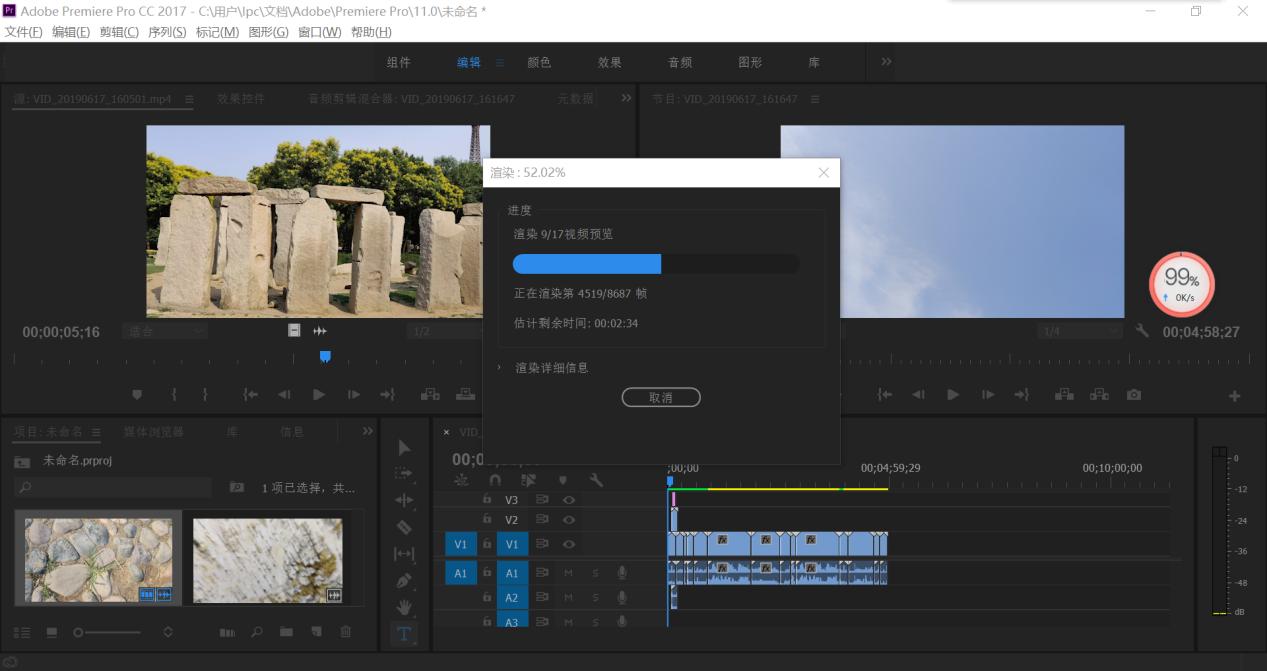Screen dimensions: 1267x671
Task: Mute audio track A1
Action: [570, 571]
